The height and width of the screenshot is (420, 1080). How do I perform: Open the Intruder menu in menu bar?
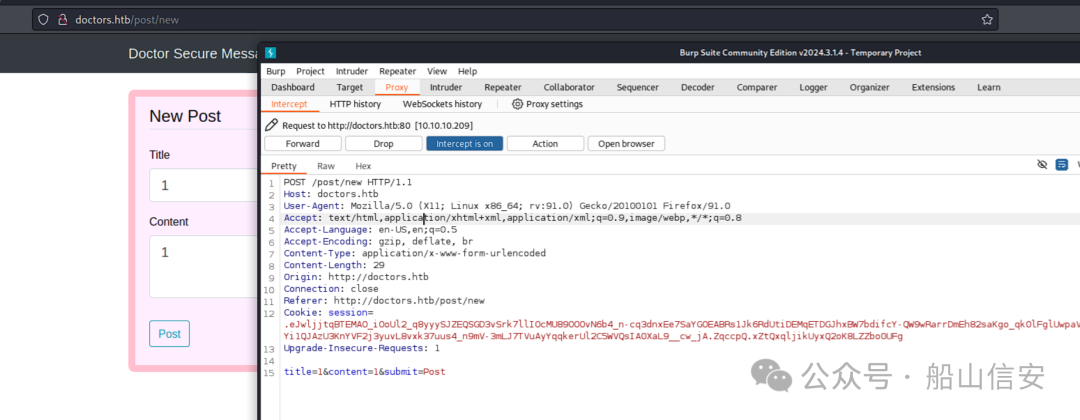tap(352, 71)
